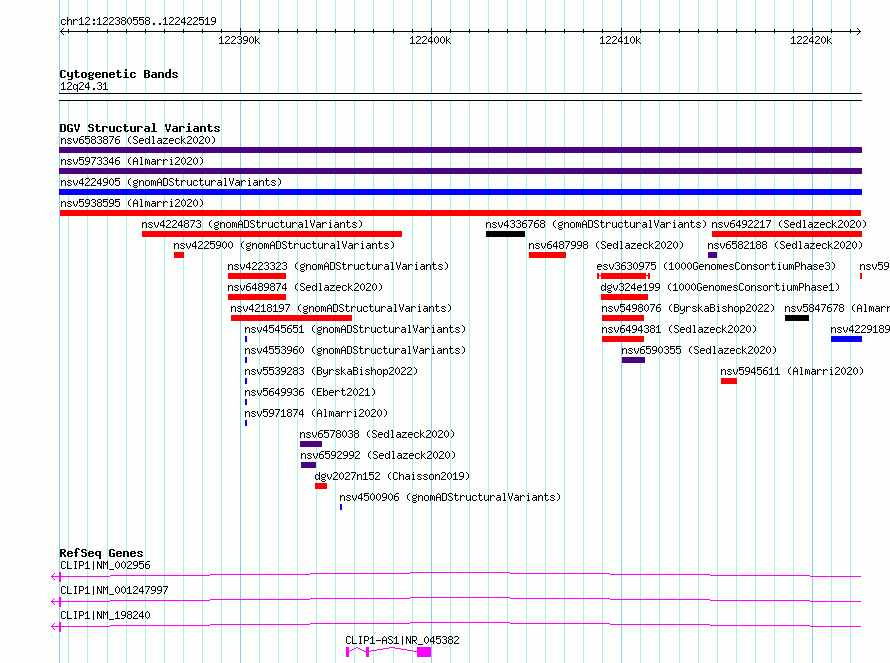This screenshot has width=890, height=663.
Task: Click the CLIP1|NM_002956 gene label
Action: [x=105, y=565]
